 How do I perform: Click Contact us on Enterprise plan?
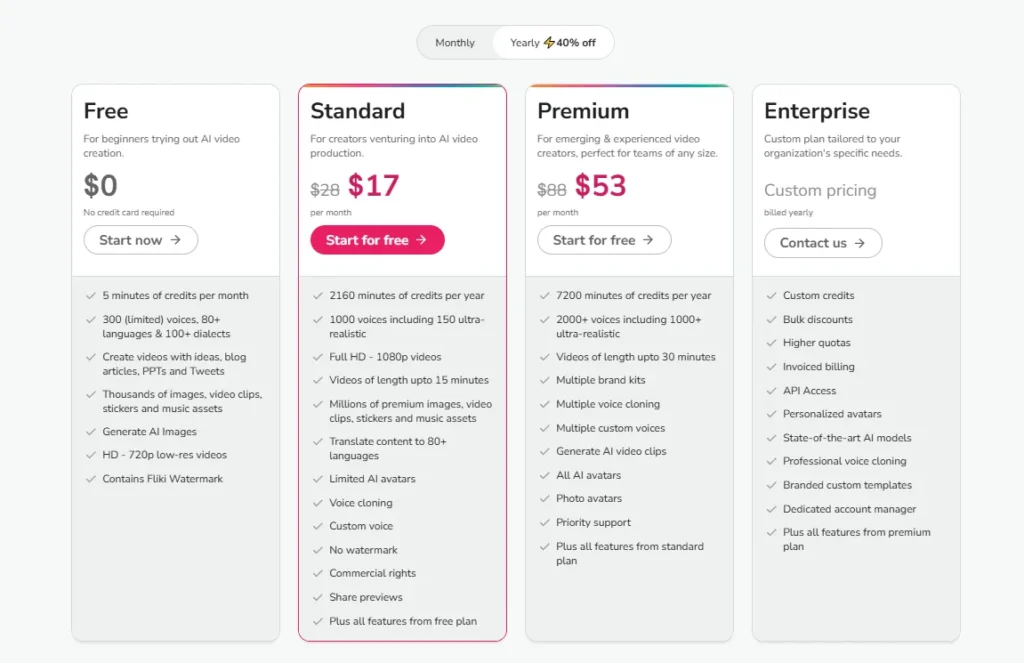[823, 243]
